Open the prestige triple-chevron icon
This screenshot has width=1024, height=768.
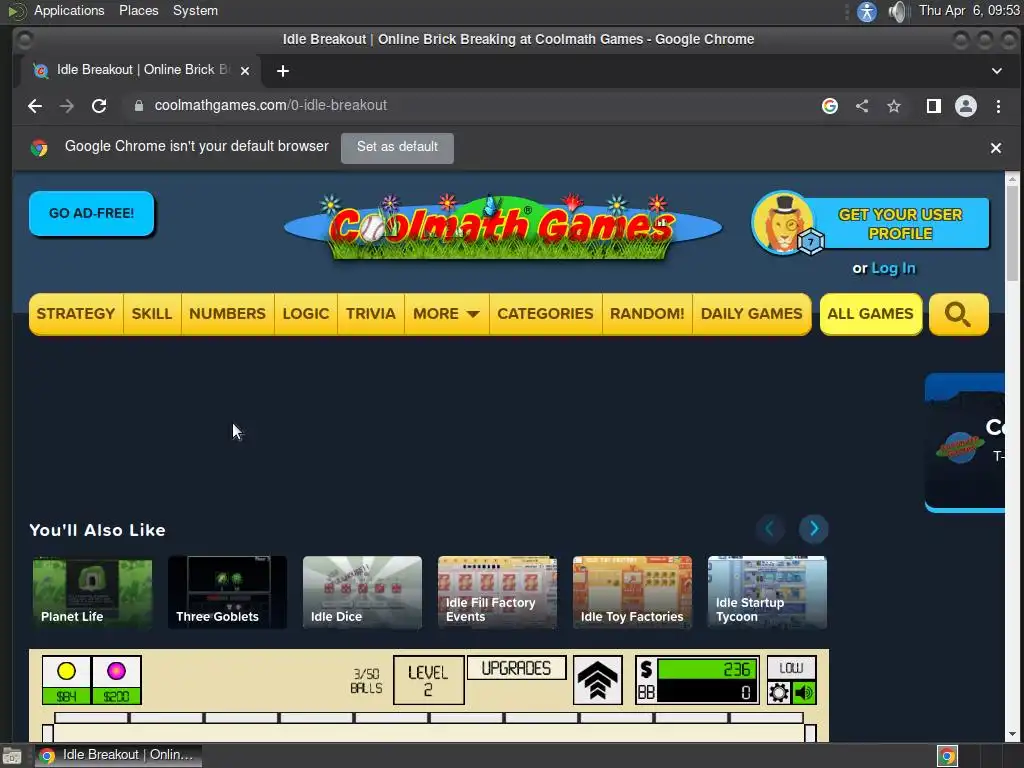pyautogui.click(x=597, y=680)
